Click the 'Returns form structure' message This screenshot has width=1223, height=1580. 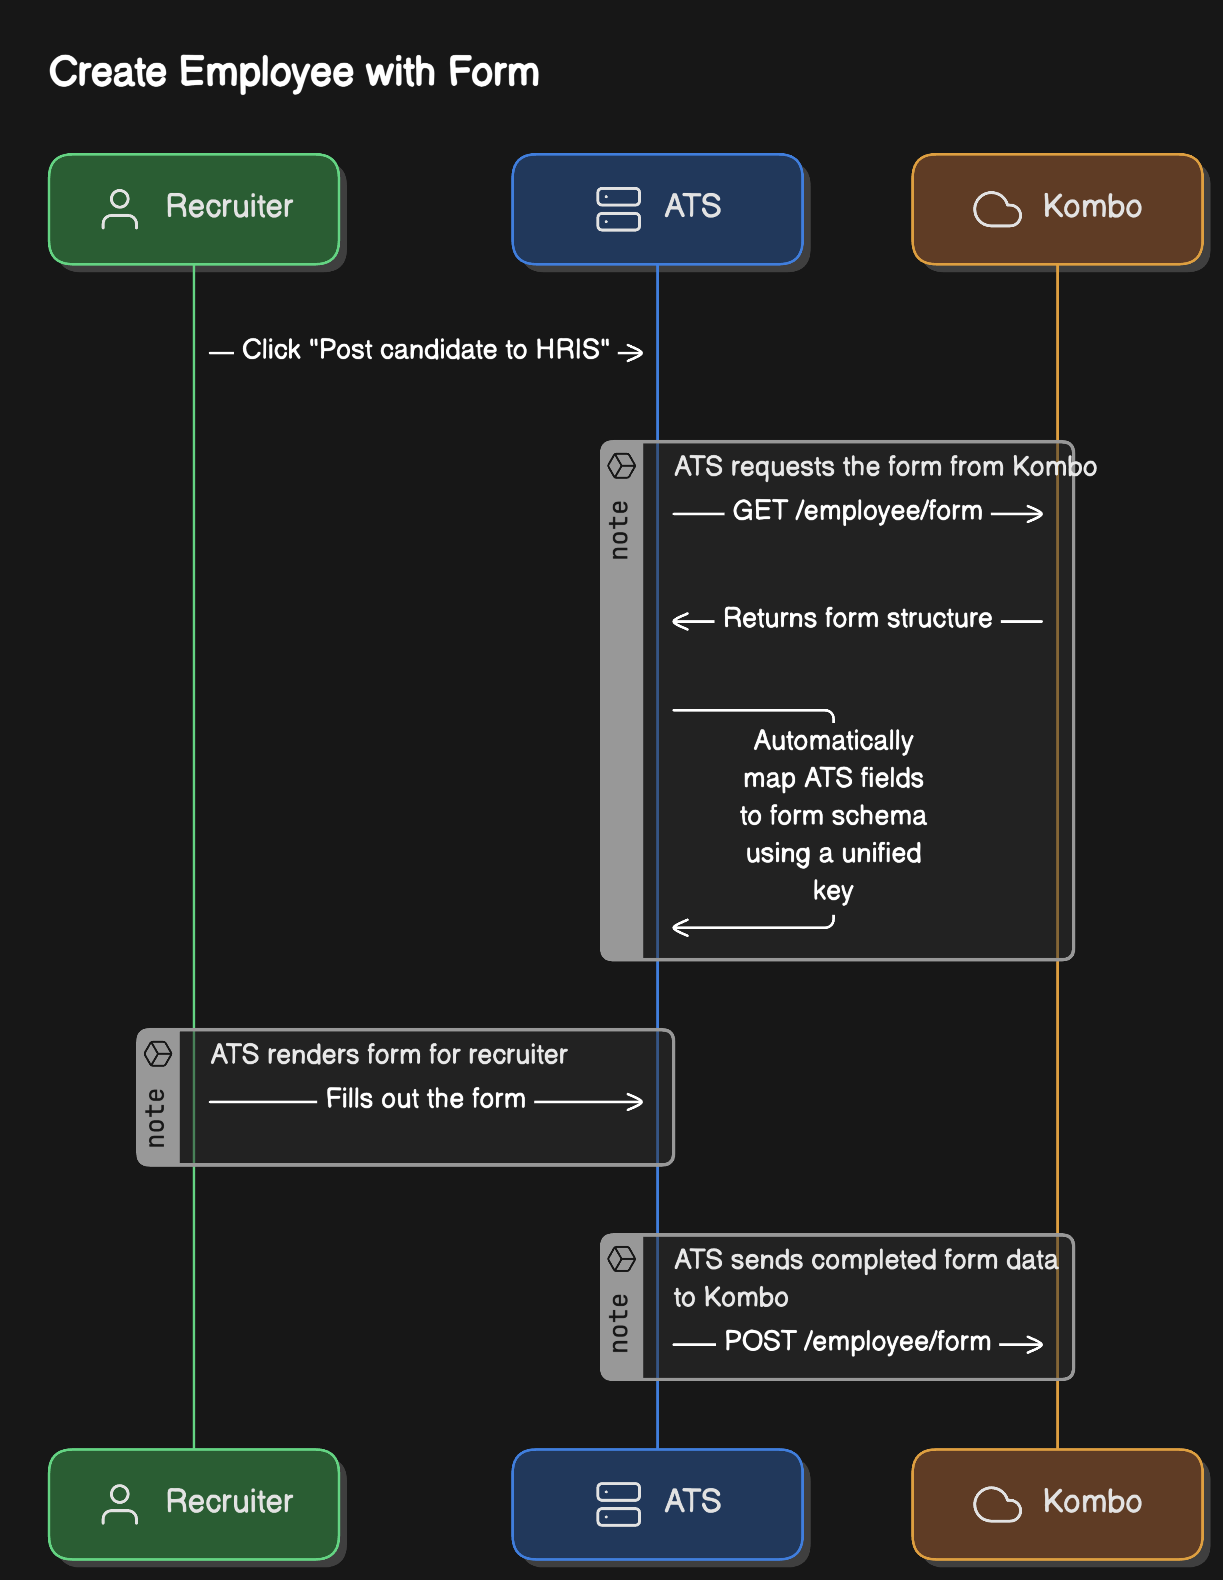[857, 619]
